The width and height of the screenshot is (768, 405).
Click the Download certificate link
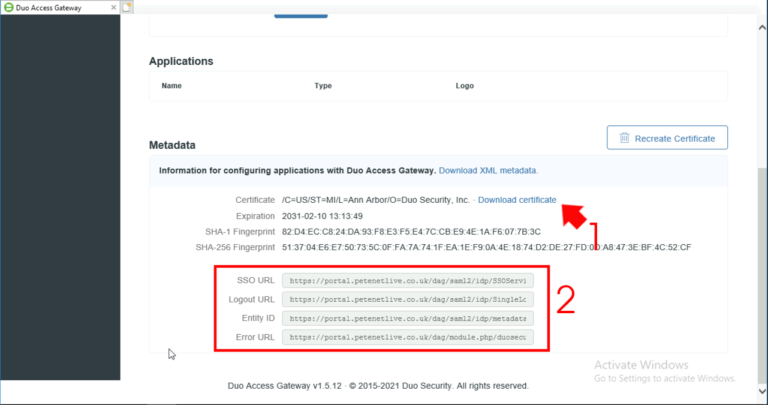pos(517,200)
